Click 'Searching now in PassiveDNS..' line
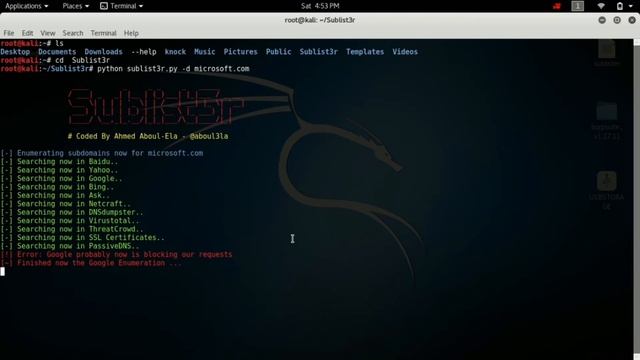 click(70, 246)
